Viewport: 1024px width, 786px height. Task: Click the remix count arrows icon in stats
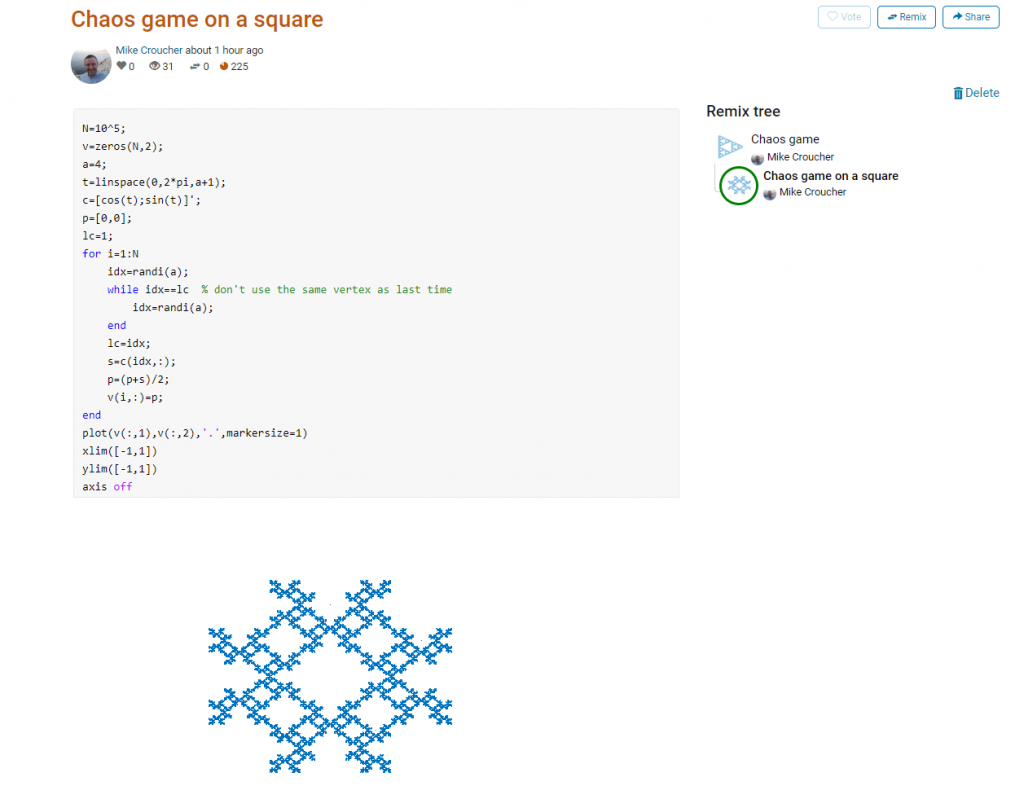pyautogui.click(x=194, y=67)
